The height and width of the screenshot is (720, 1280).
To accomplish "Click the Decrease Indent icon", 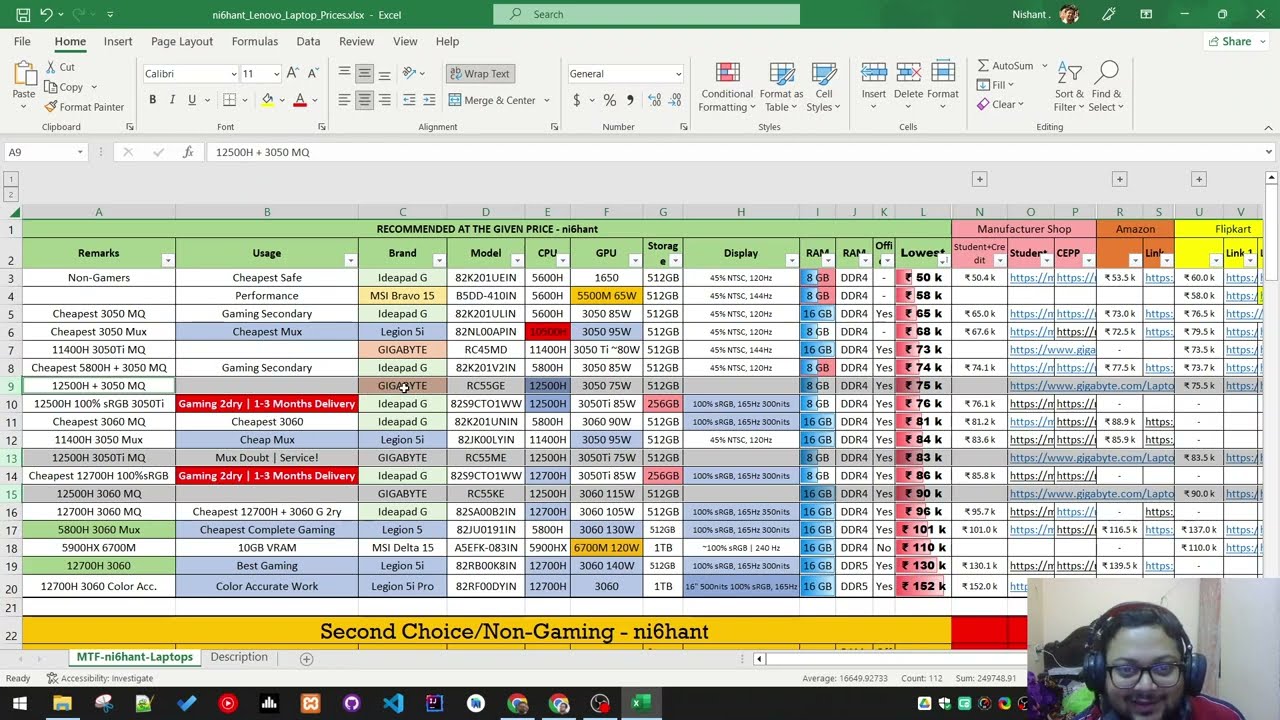I will (x=409, y=100).
